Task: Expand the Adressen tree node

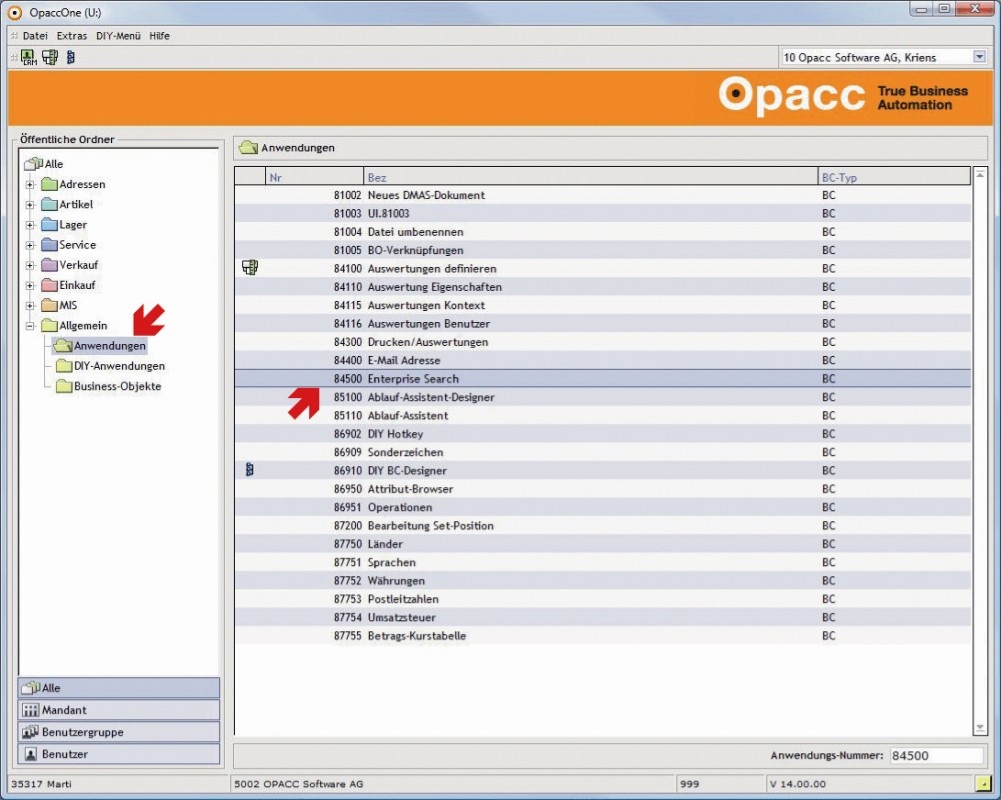Action: click(28, 184)
